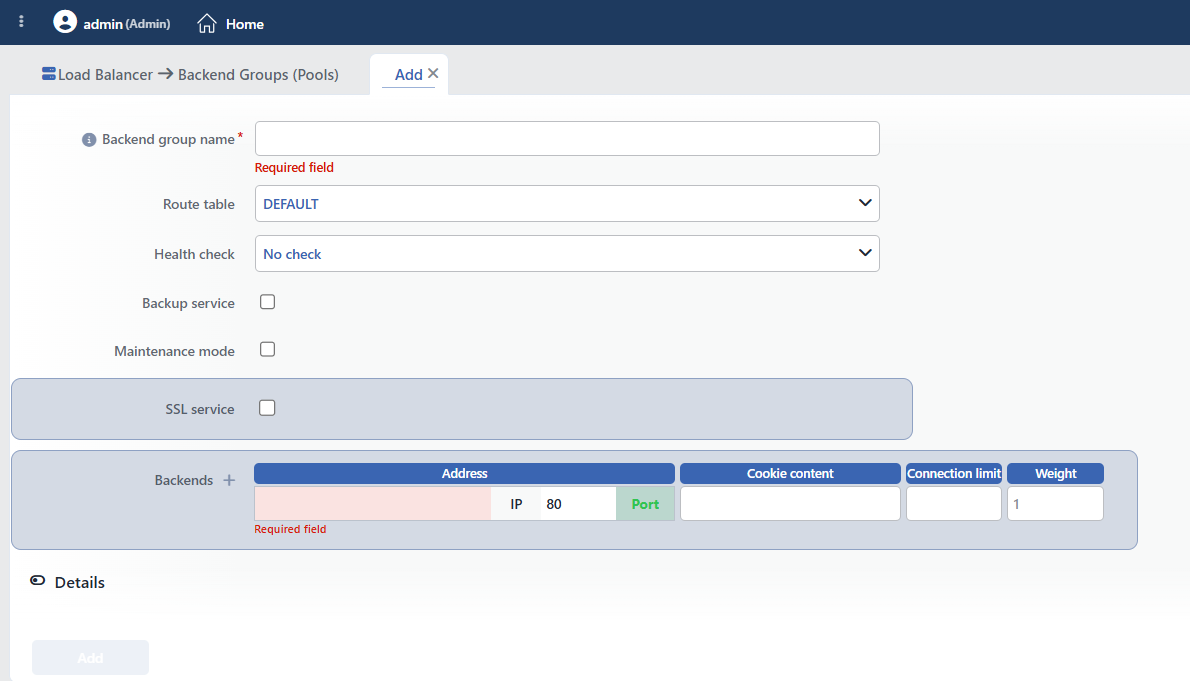This screenshot has width=1190, height=681.
Task: Click Required field message under group name
Action: [x=294, y=168]
